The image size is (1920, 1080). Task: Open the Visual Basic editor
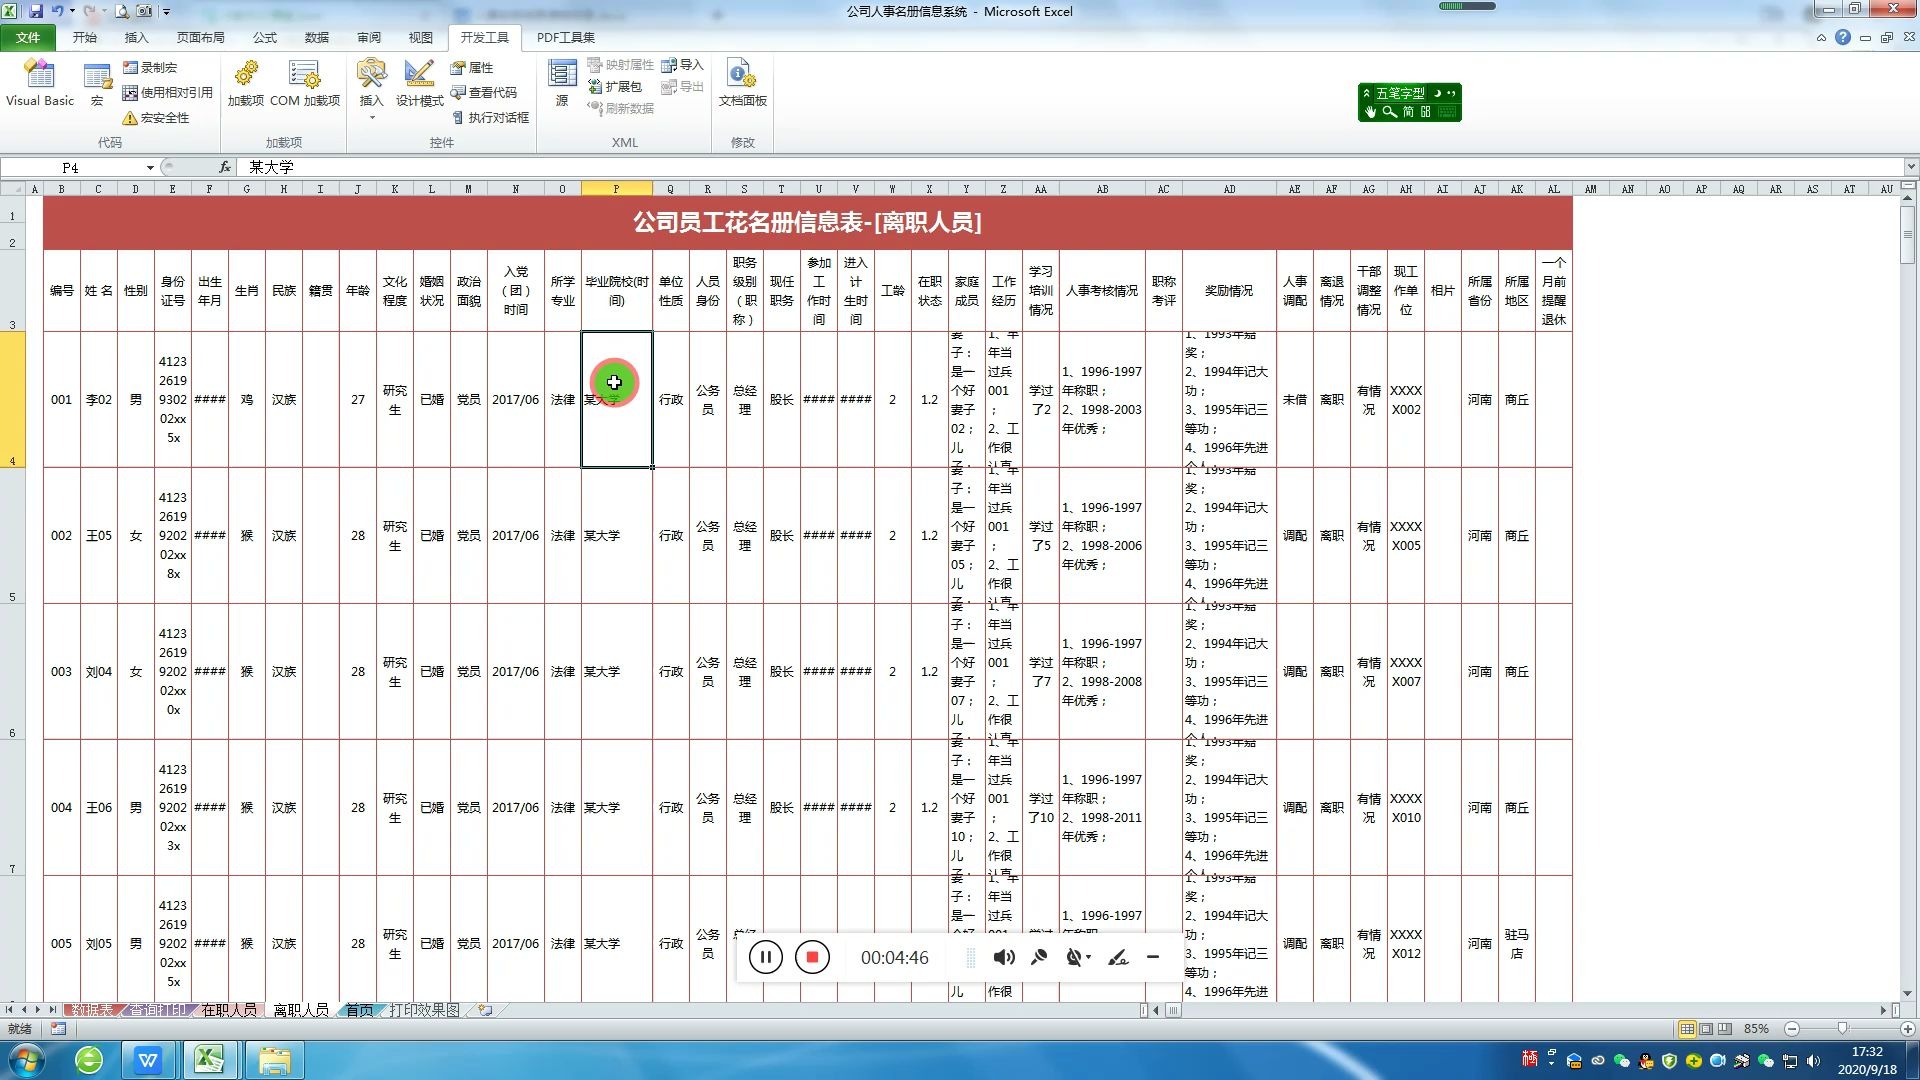point(39,82)
